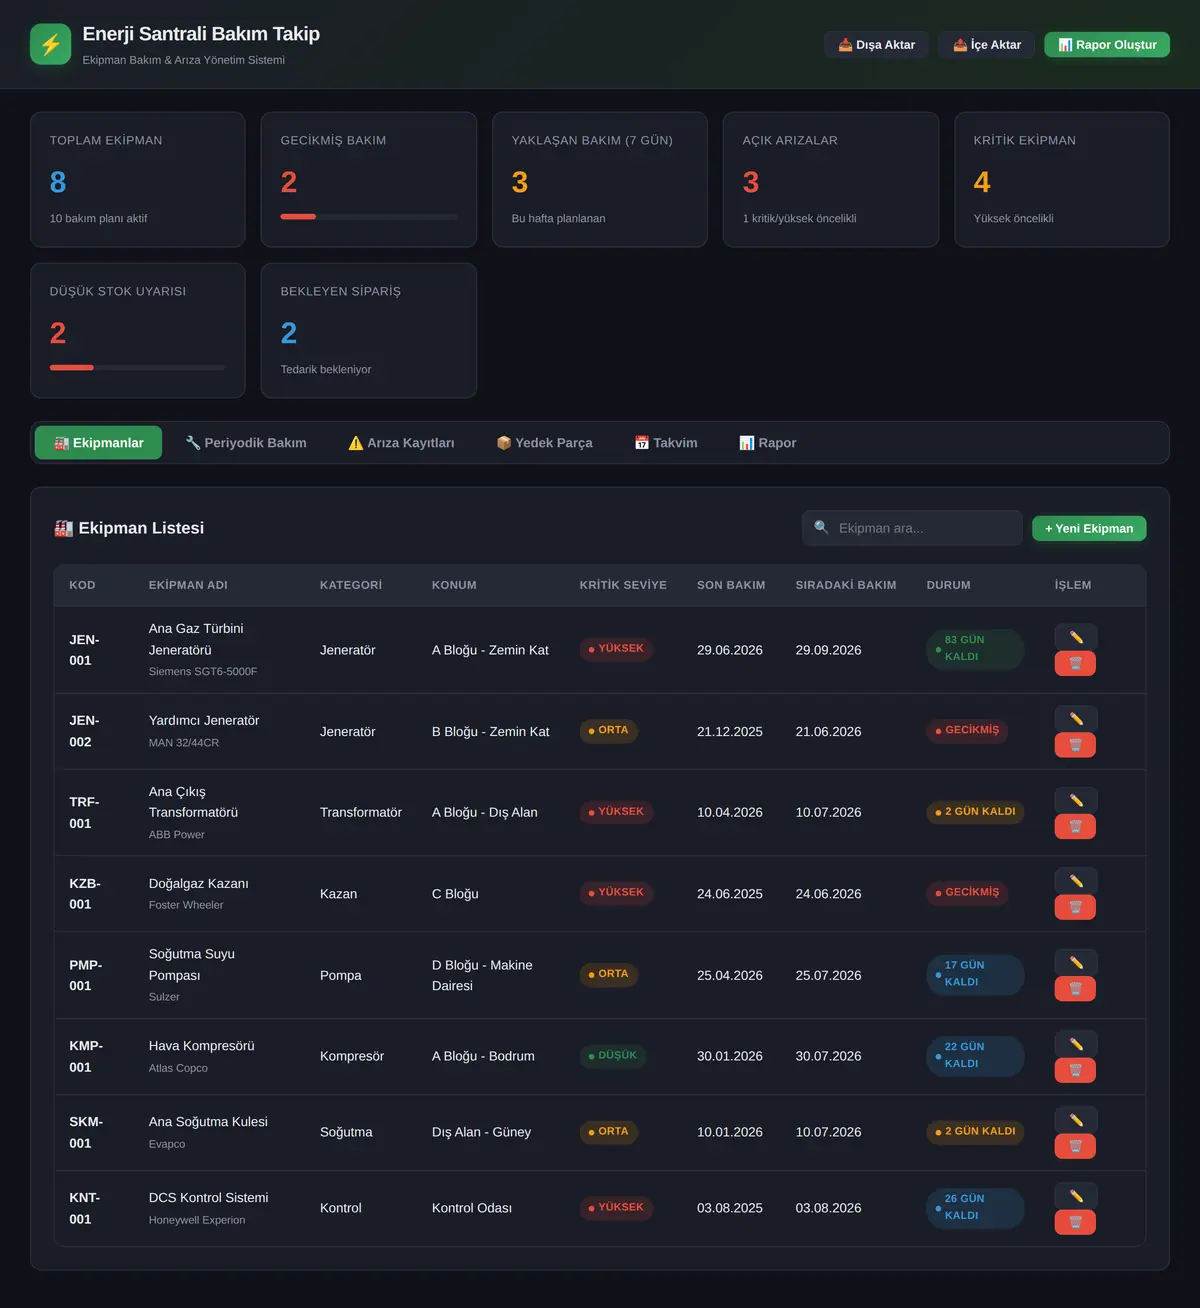The width and height of the screenshot is (1200, 1308).
Task: Edit SKM-001 Ana Soğutma Kulesi
Action: tap(1075, 1120)
